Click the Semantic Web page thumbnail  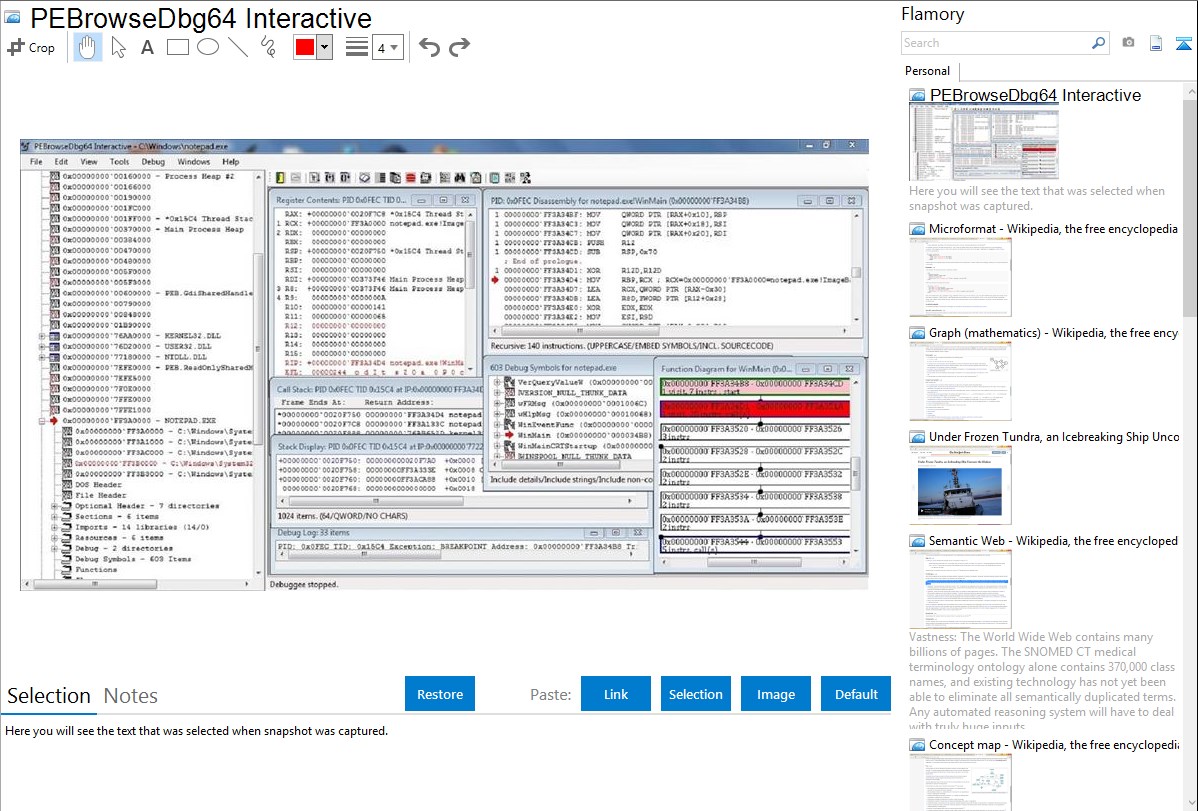tap(960, 589)
